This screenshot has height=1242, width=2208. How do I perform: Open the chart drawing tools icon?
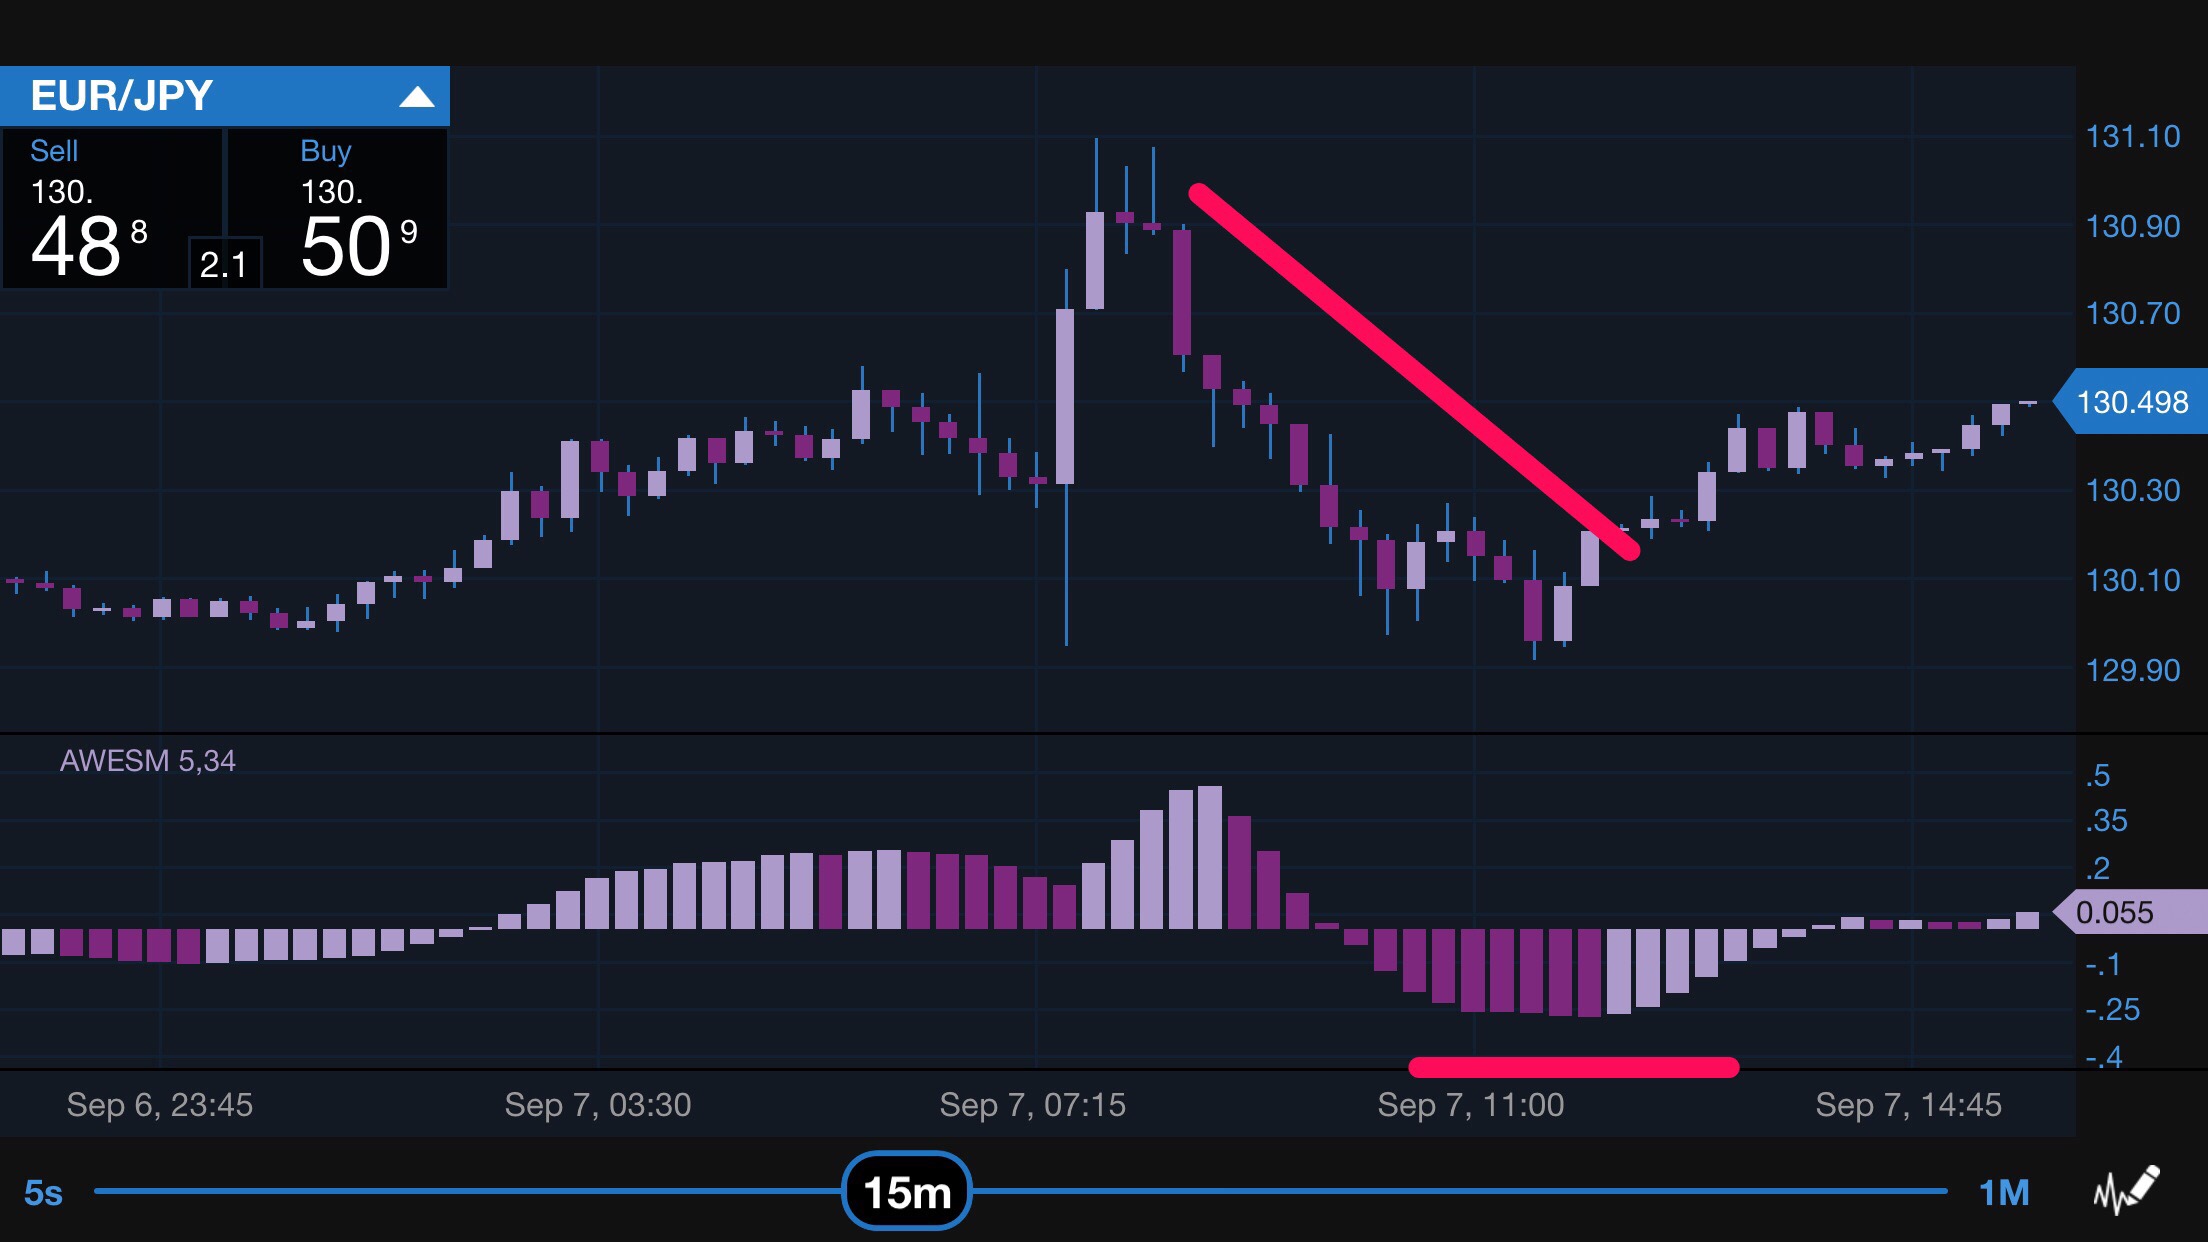pos(2126,1190)
